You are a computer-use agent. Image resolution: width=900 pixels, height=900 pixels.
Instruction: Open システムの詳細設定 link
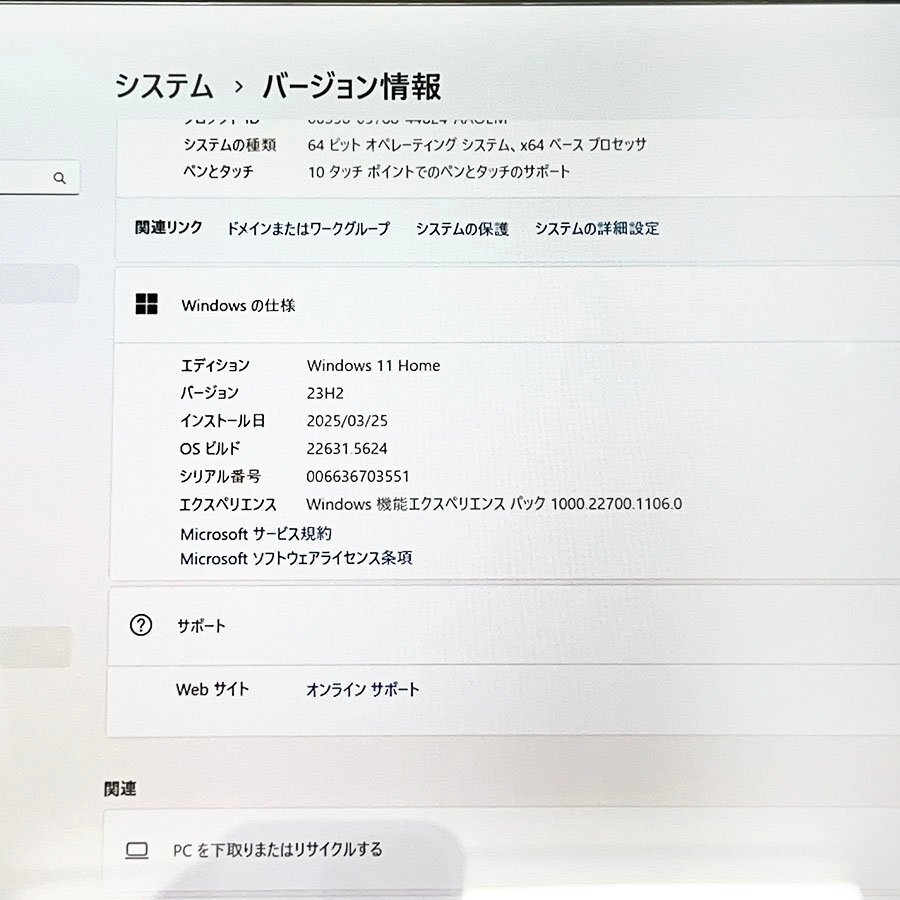coord(597,228)
